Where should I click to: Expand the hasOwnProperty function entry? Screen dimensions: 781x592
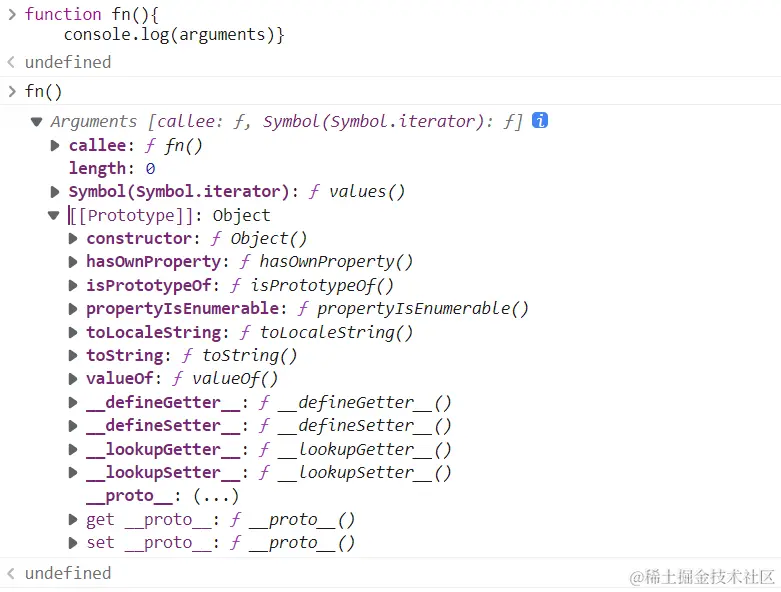(x=73, y=262)
